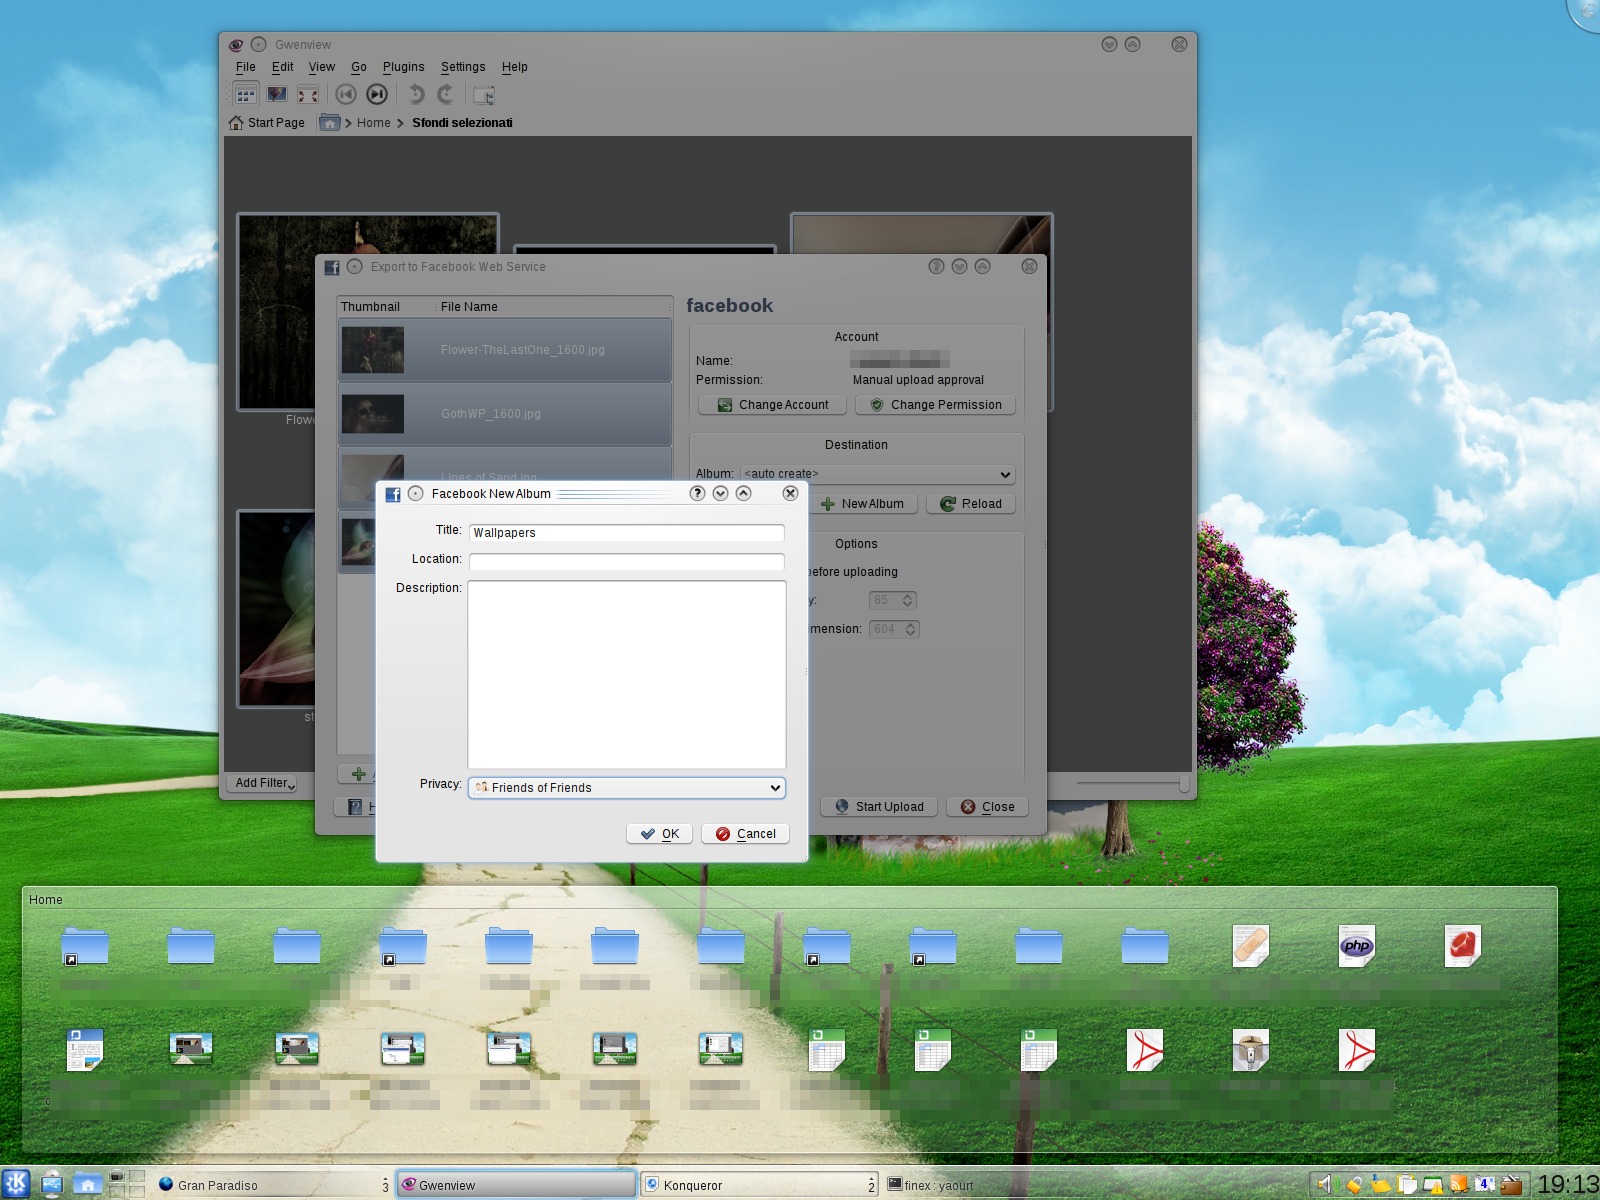1600x1200 pixels.
Task: Expand the Gran Paradiso taskbar group
Action: tap(385, 1185)
